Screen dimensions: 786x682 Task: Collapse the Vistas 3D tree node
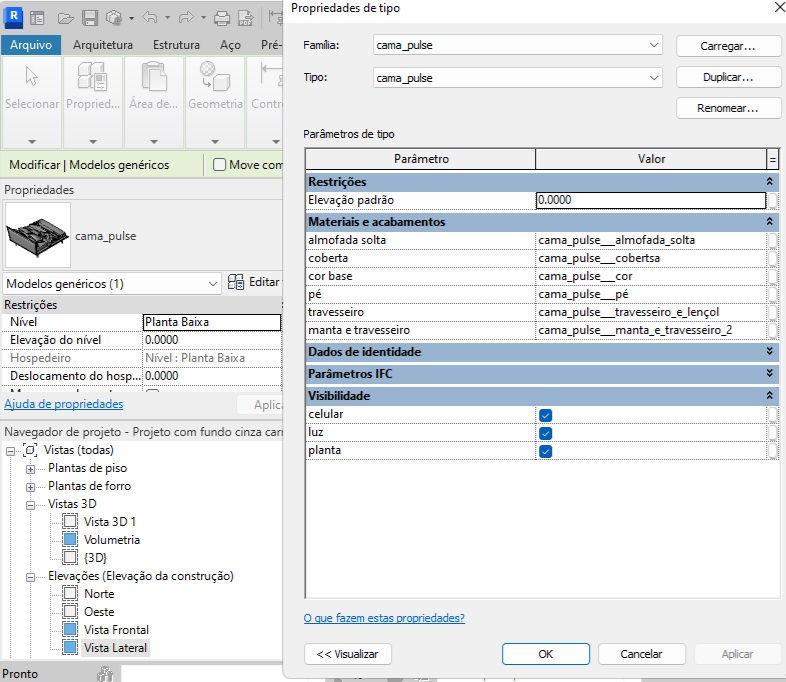click(31, 505)
